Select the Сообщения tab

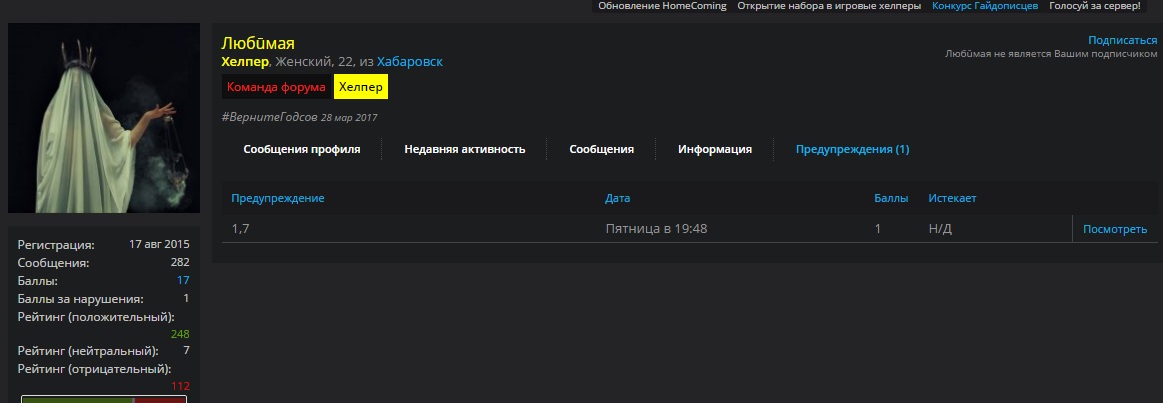(601, 149)
